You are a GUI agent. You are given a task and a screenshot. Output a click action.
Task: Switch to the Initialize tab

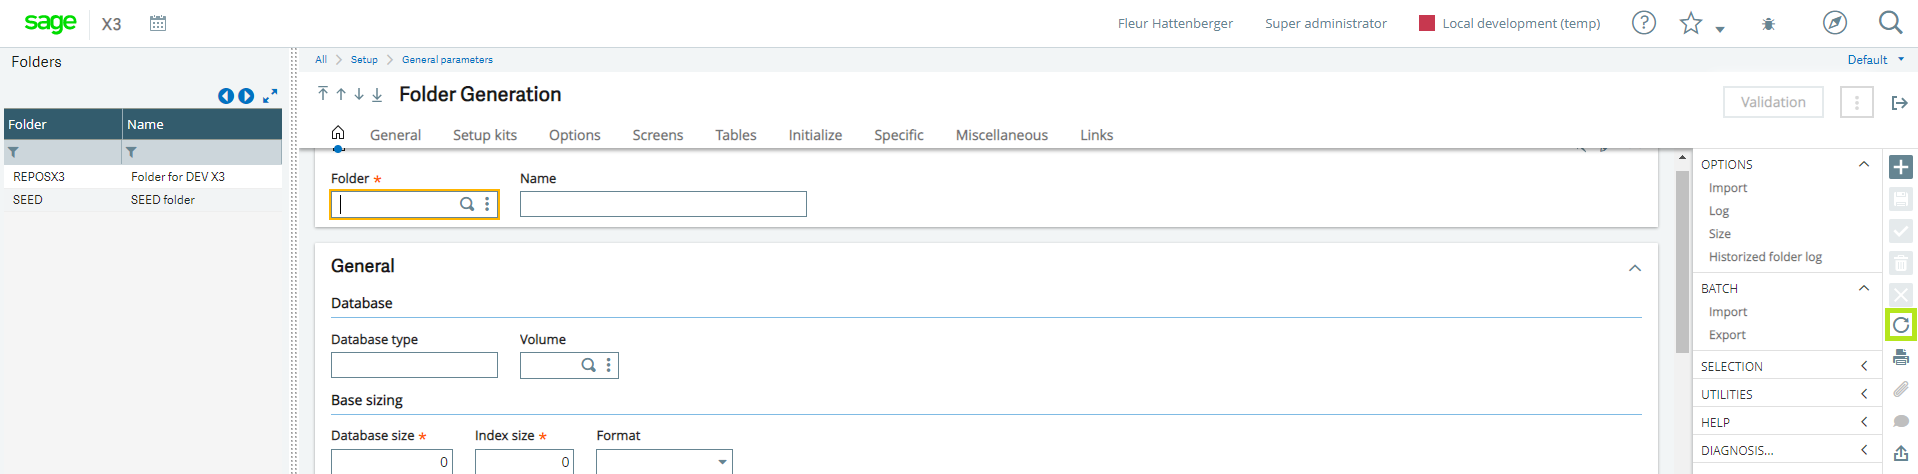[815, 135]
